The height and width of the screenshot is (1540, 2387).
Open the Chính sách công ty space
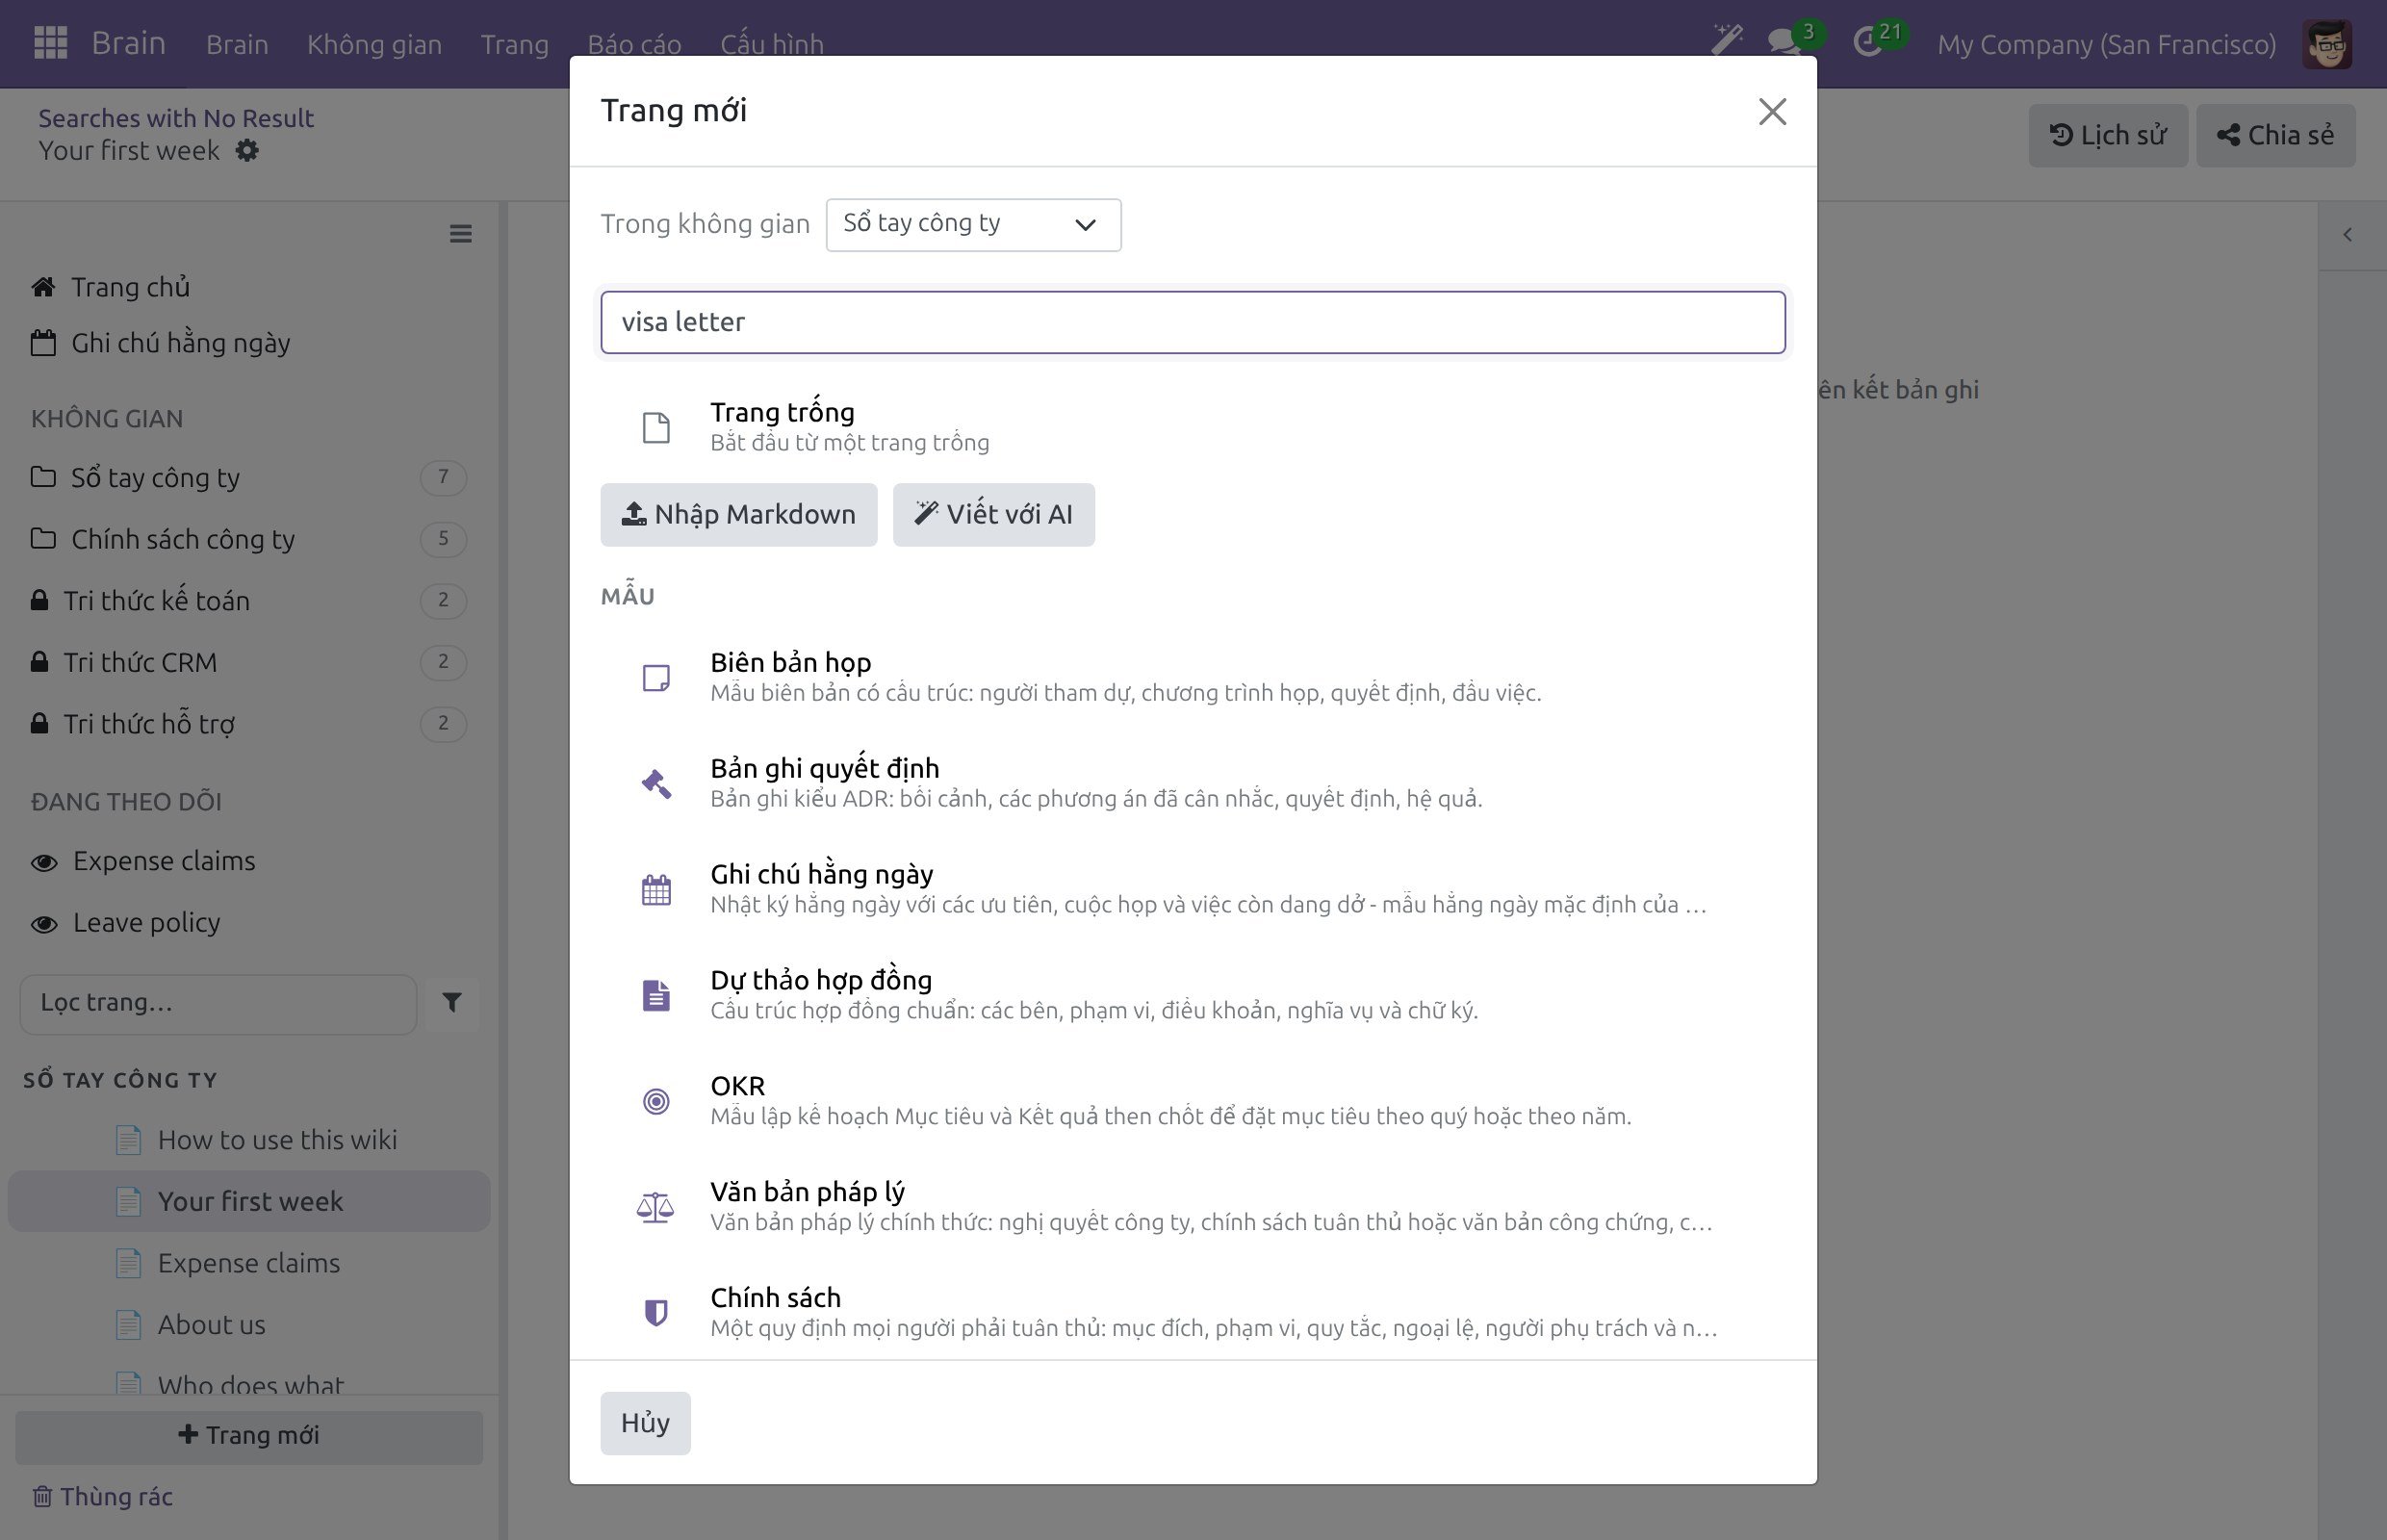(250, 539)
